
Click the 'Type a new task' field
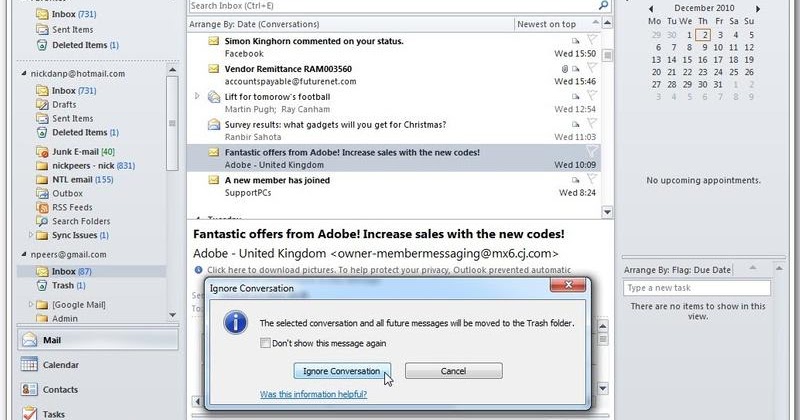[x=696, y=288]
